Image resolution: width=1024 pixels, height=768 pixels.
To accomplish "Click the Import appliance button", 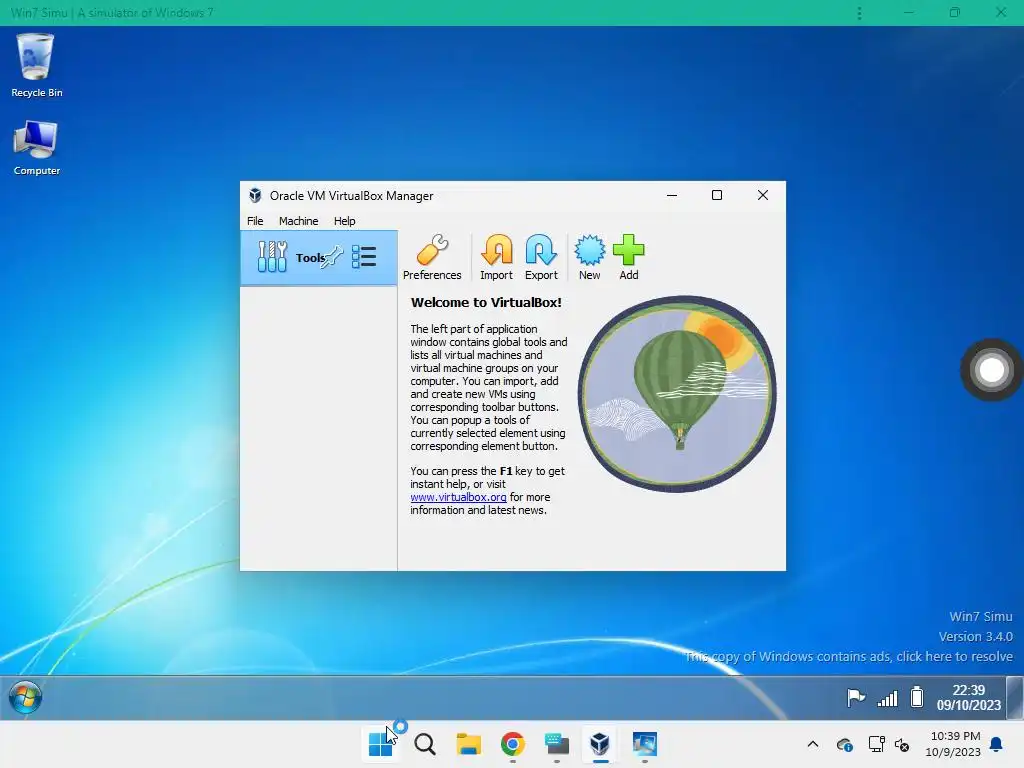I will click(x=496, y=257).
